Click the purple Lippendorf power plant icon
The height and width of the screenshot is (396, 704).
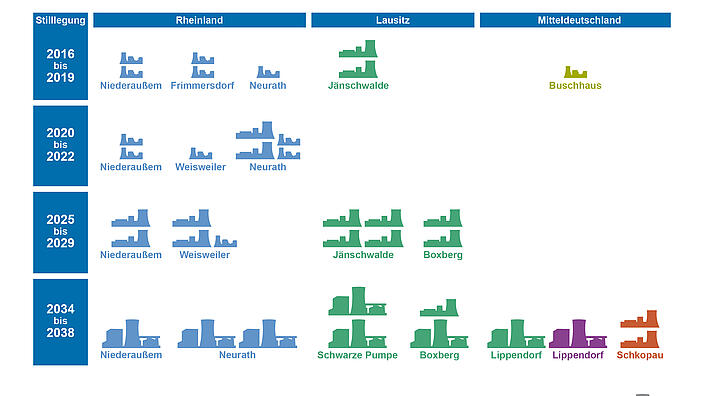tap(578, 334)
